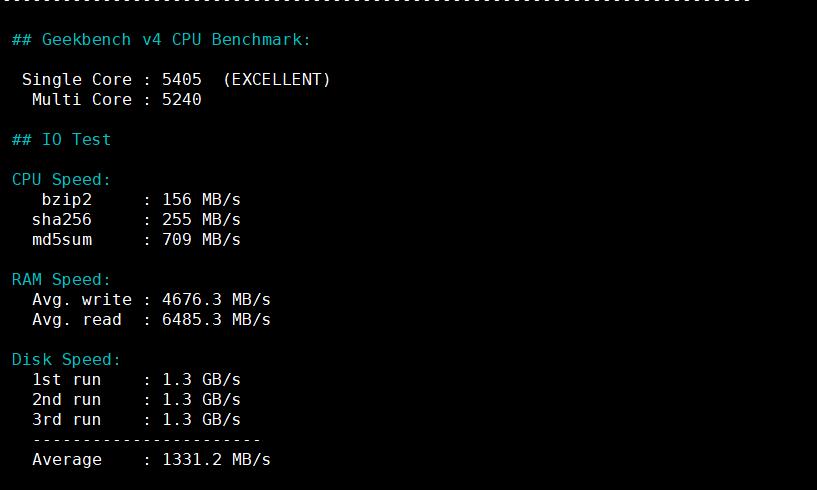Click the EXCELLENT rating text
This screenshot has height=490, width=817.
[277, 80]
